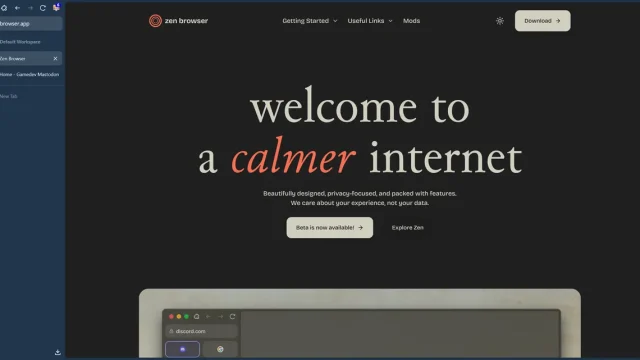Image resolution: width=640 pixels, height=360 pixels.
Task: Click 'Beta is now available!' button
Action: pos(329,227)
